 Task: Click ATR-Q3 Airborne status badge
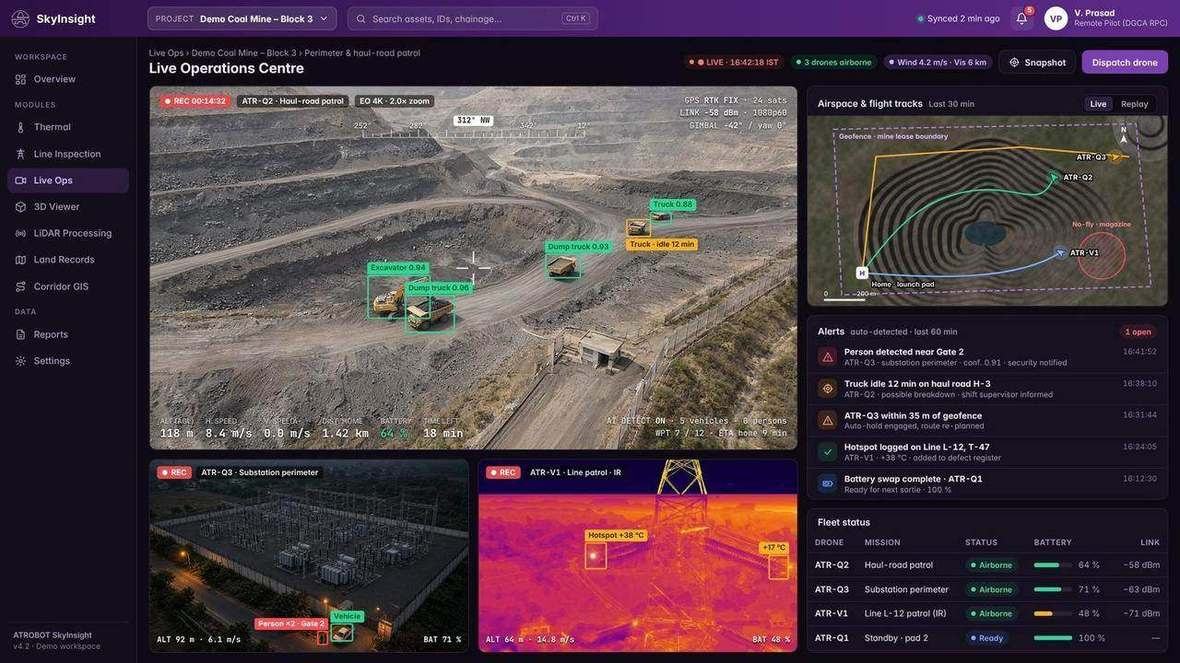click(x=992, y=590)
